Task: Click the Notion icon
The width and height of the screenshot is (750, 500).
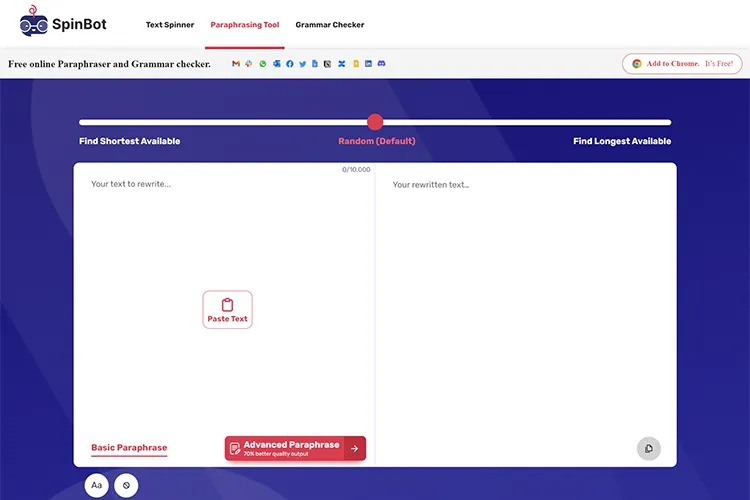Action: 327,64
